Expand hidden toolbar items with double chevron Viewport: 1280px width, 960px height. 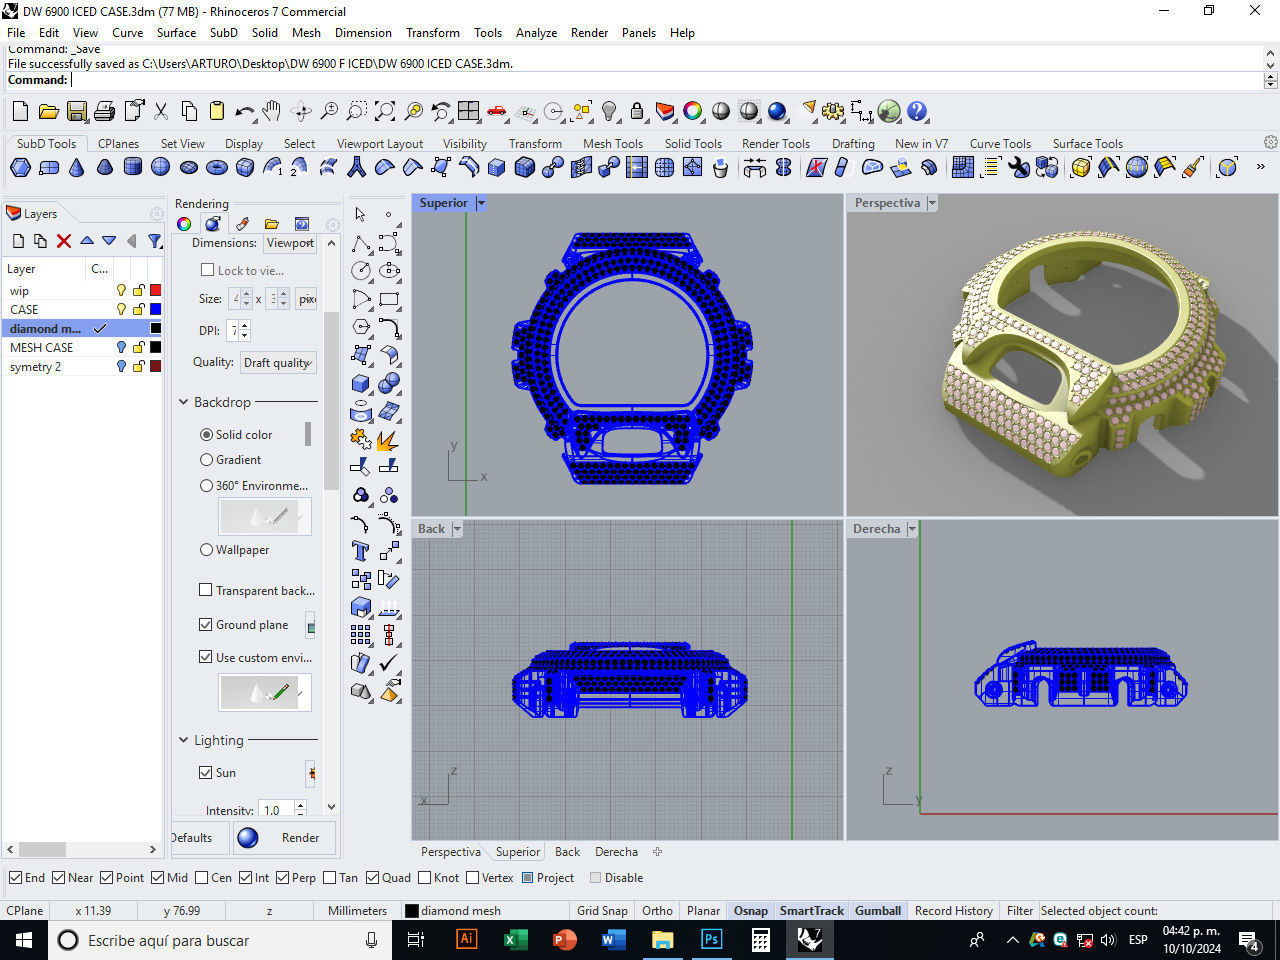click(x=1260, y=167)
